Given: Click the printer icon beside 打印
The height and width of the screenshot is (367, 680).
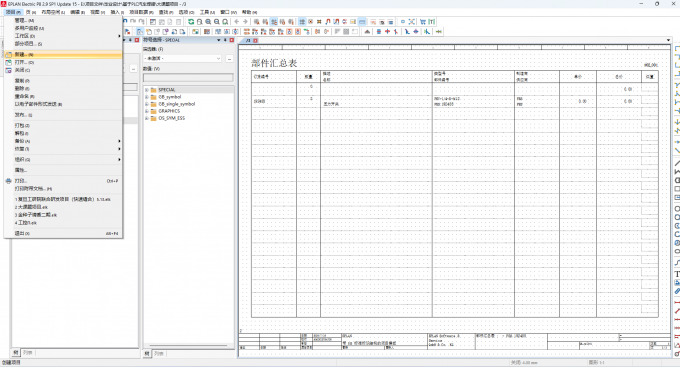Looking at the screenshot, I should (x=8, y=181).
